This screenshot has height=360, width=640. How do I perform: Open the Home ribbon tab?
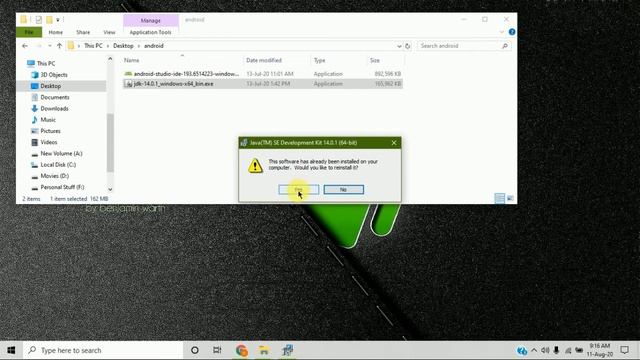(x=56, y=32)
